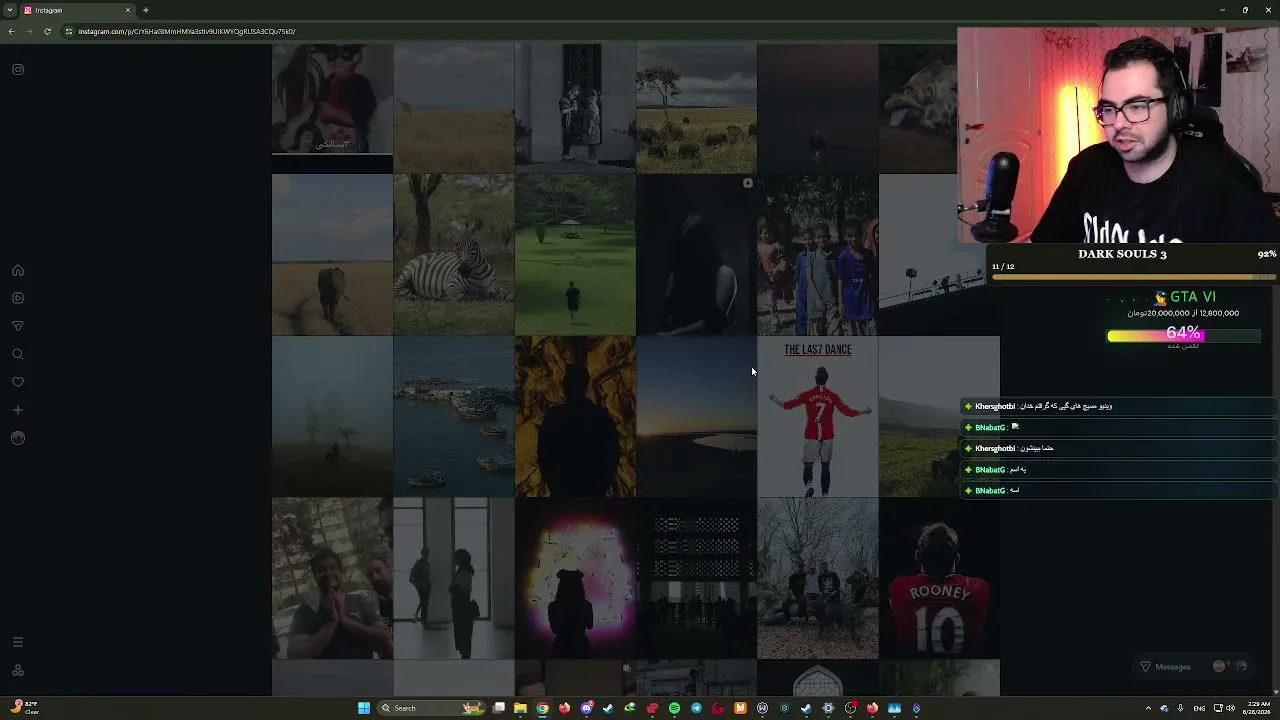Image resolution: width=1280 pixels, height=720 pixels.
Task: View site information icon in address bar
Action: coord(68,31)
